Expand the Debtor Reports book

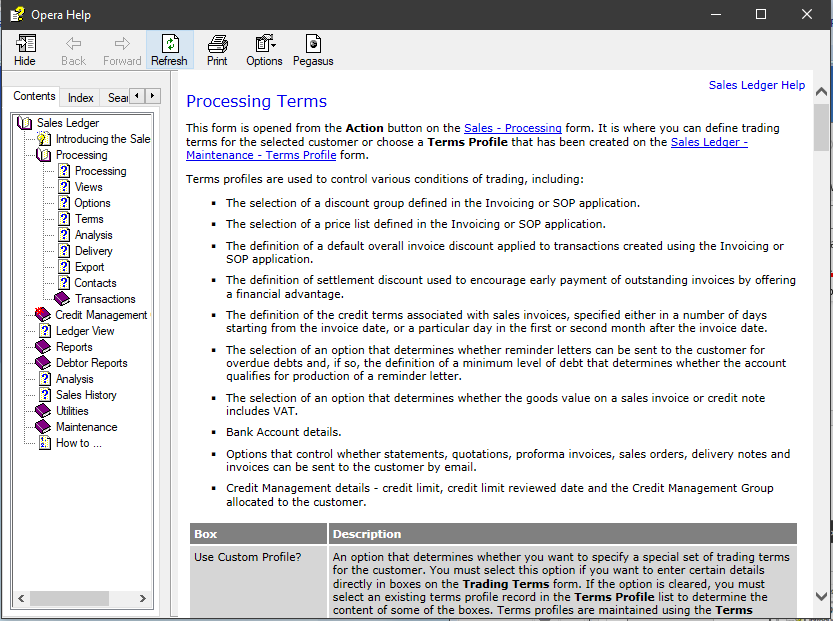tap(43, 363)
